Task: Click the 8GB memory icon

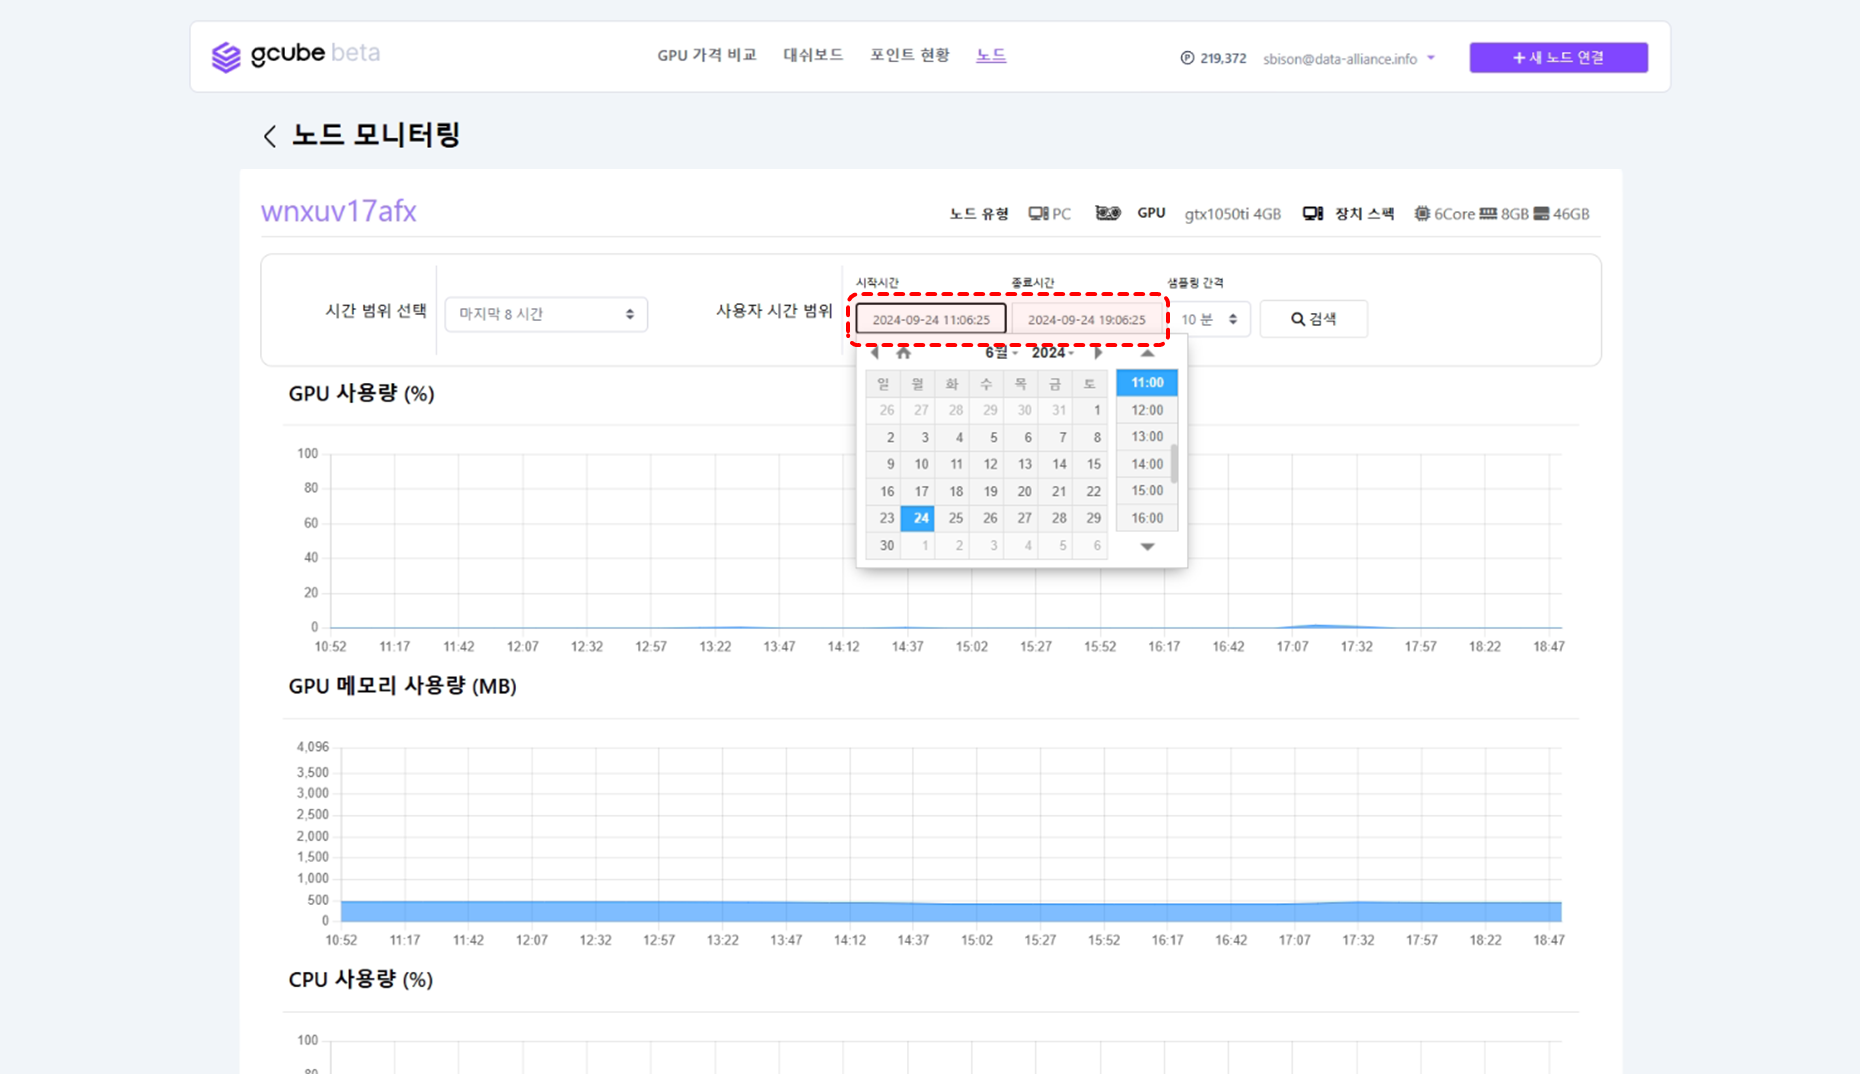Action: click(1488, 213)
